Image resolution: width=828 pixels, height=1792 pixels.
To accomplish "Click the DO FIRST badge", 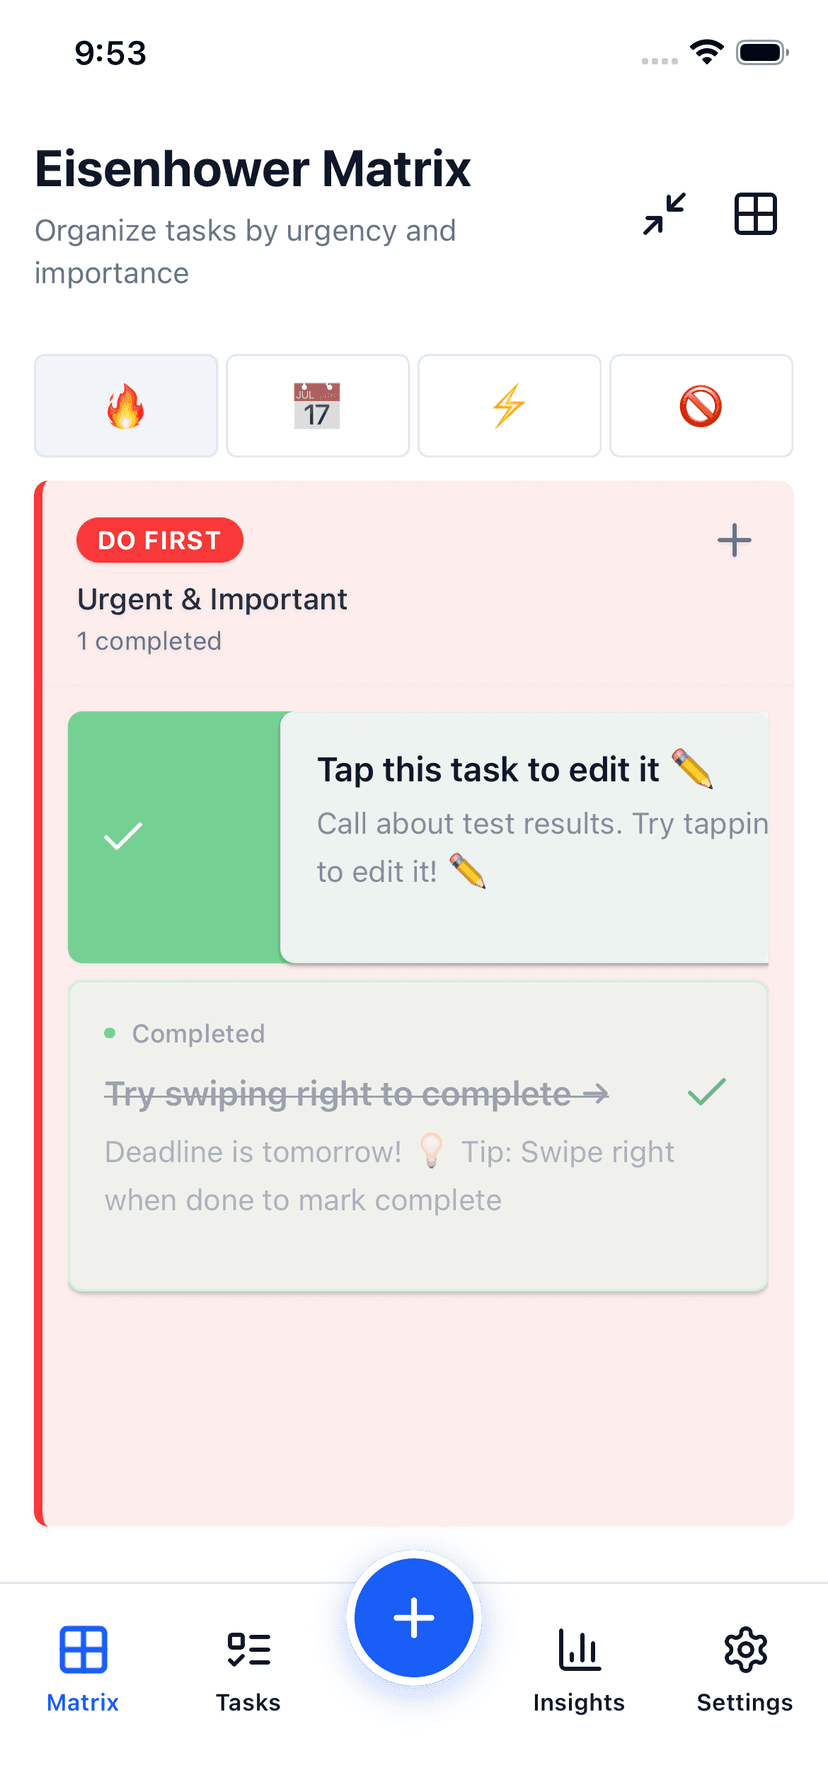I will coord(159,540).
